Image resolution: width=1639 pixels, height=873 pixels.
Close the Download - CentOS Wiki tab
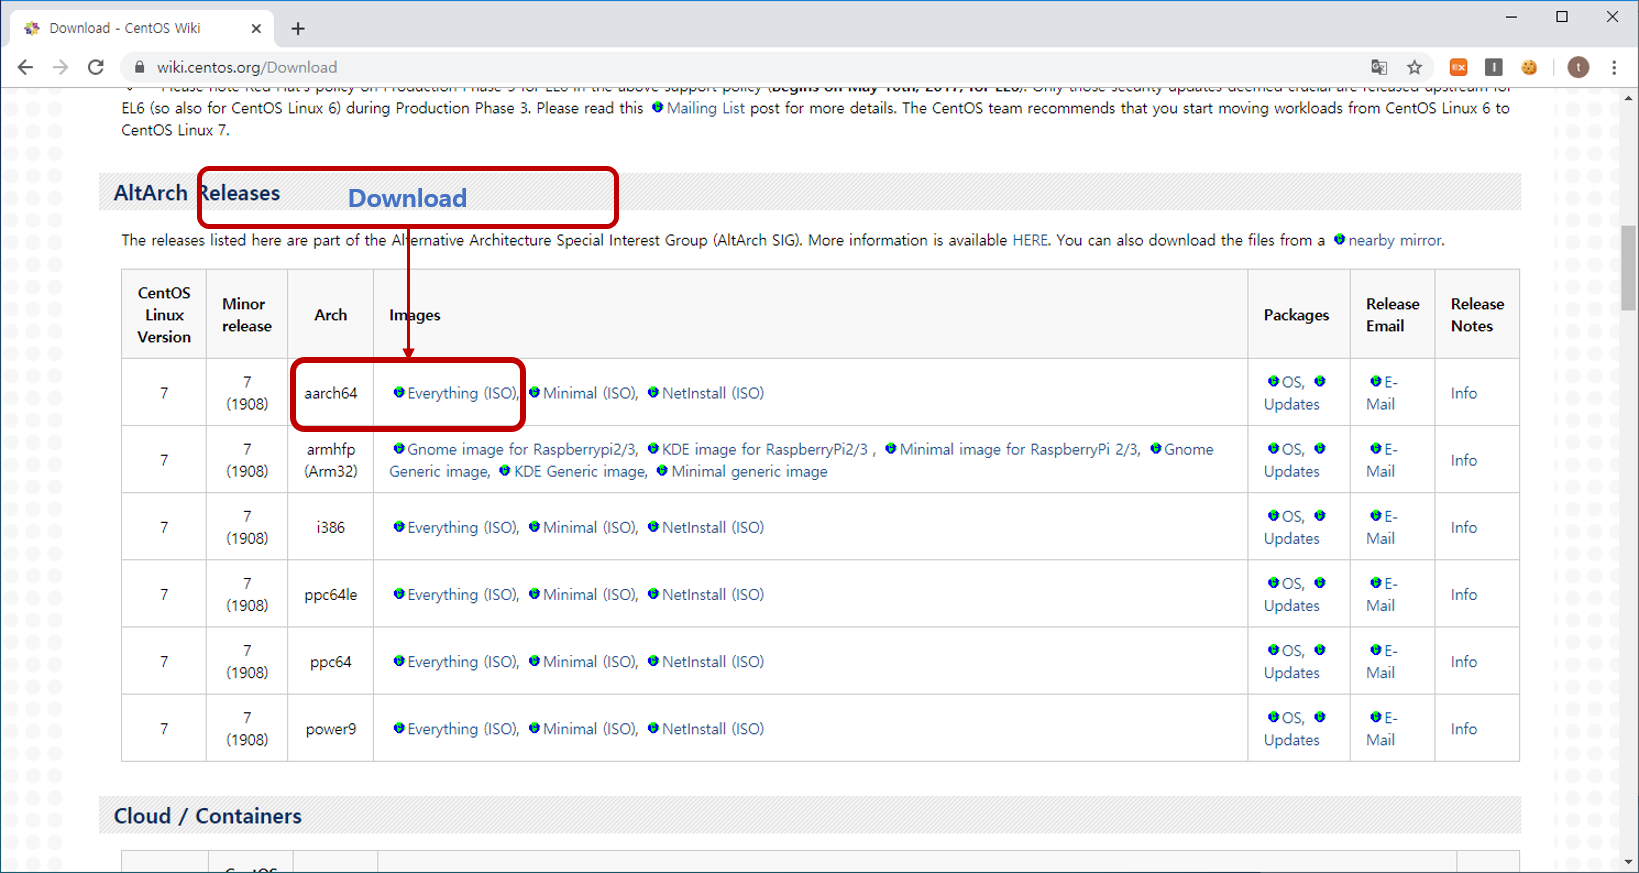pyautogui.click(x=256, y=28)
